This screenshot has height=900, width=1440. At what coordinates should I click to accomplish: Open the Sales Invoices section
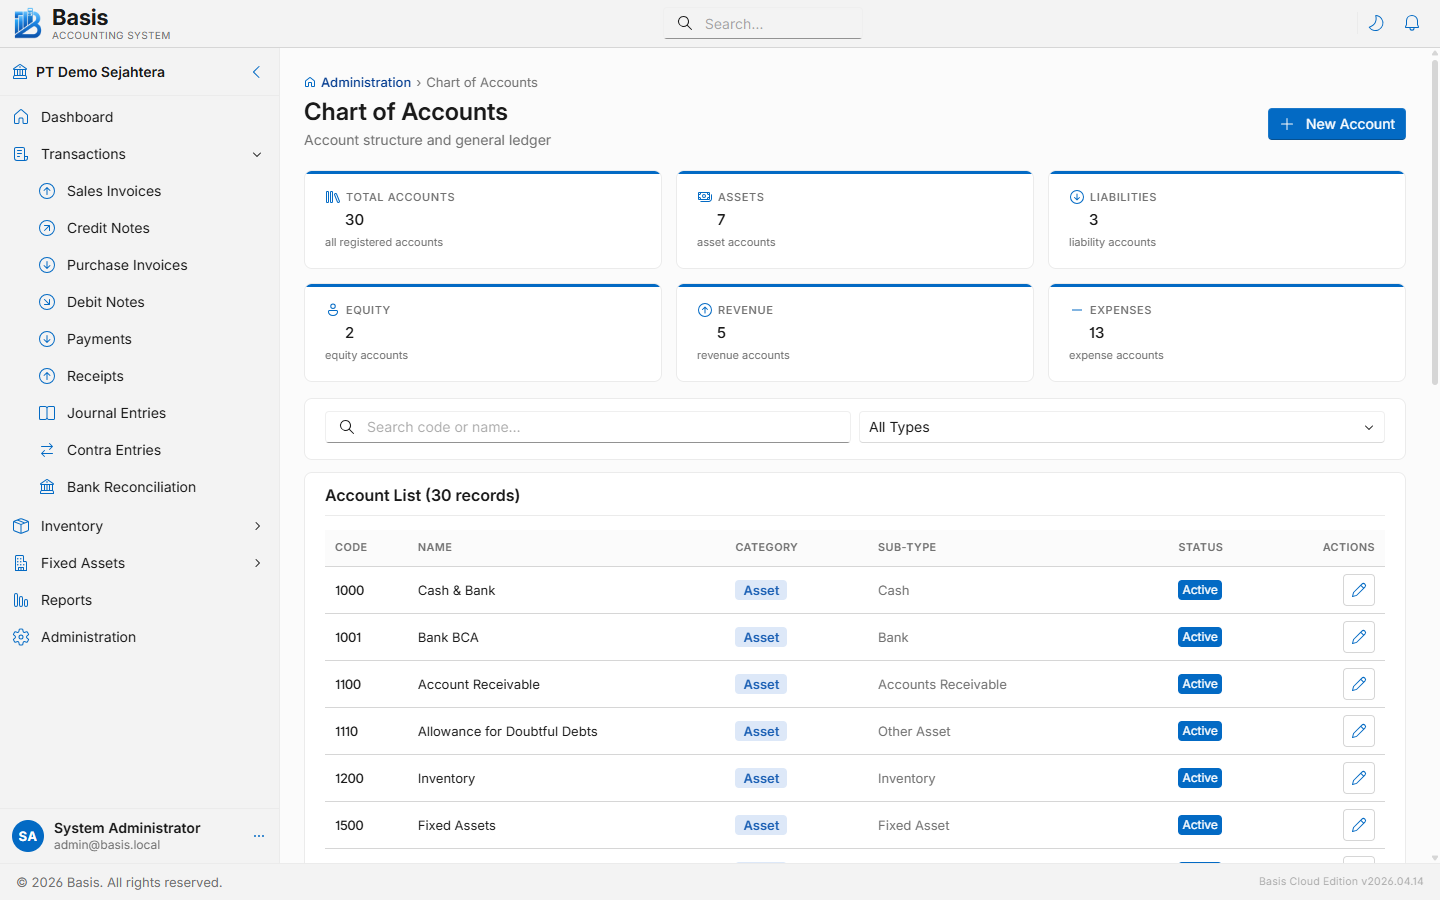tap(114, 190)
